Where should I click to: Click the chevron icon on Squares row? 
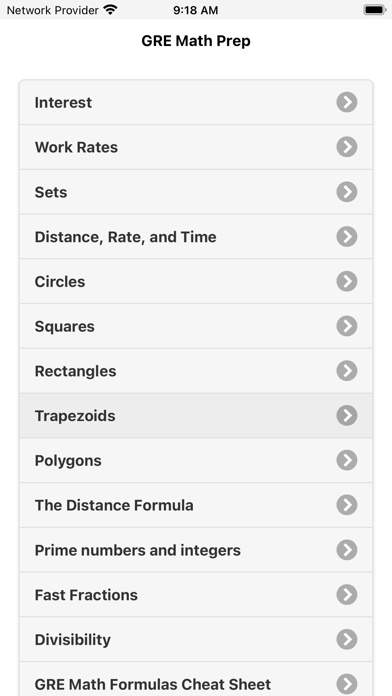[x=347, y=326]
